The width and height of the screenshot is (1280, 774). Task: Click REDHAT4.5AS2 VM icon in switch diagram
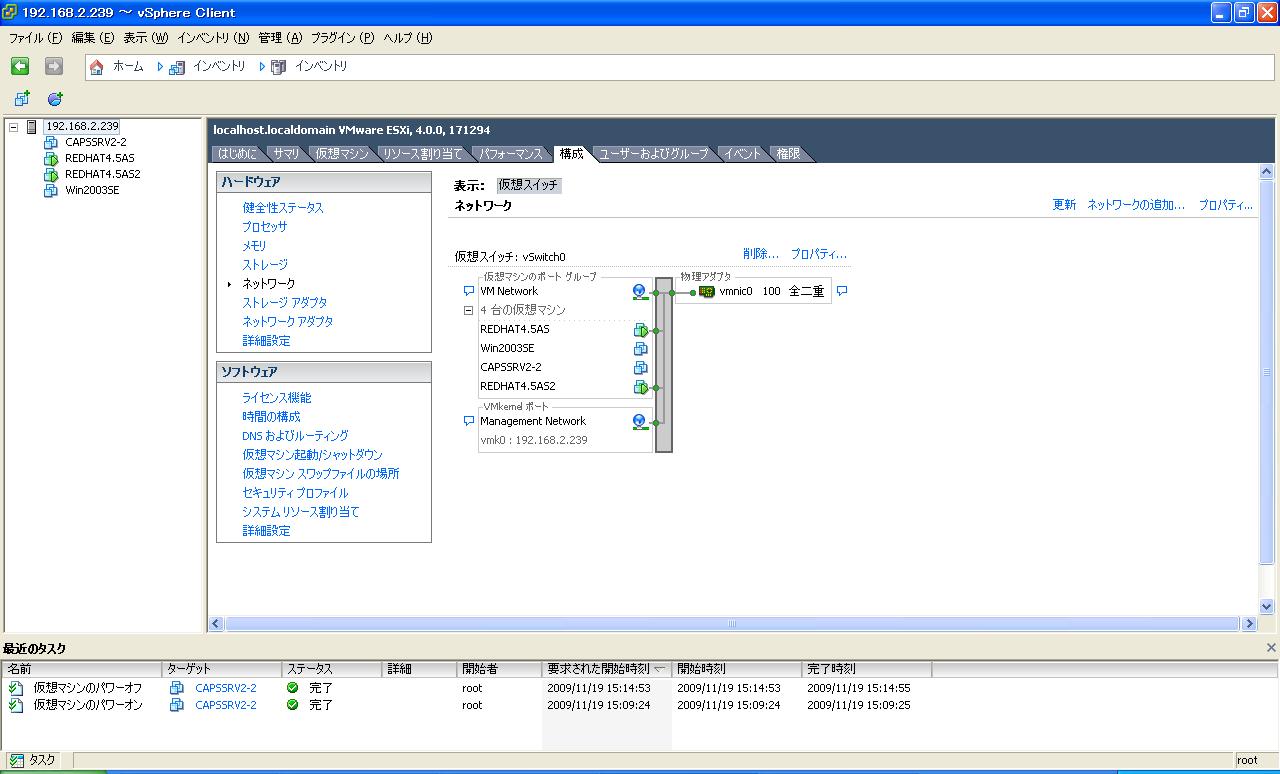click(x=640, y=387)
